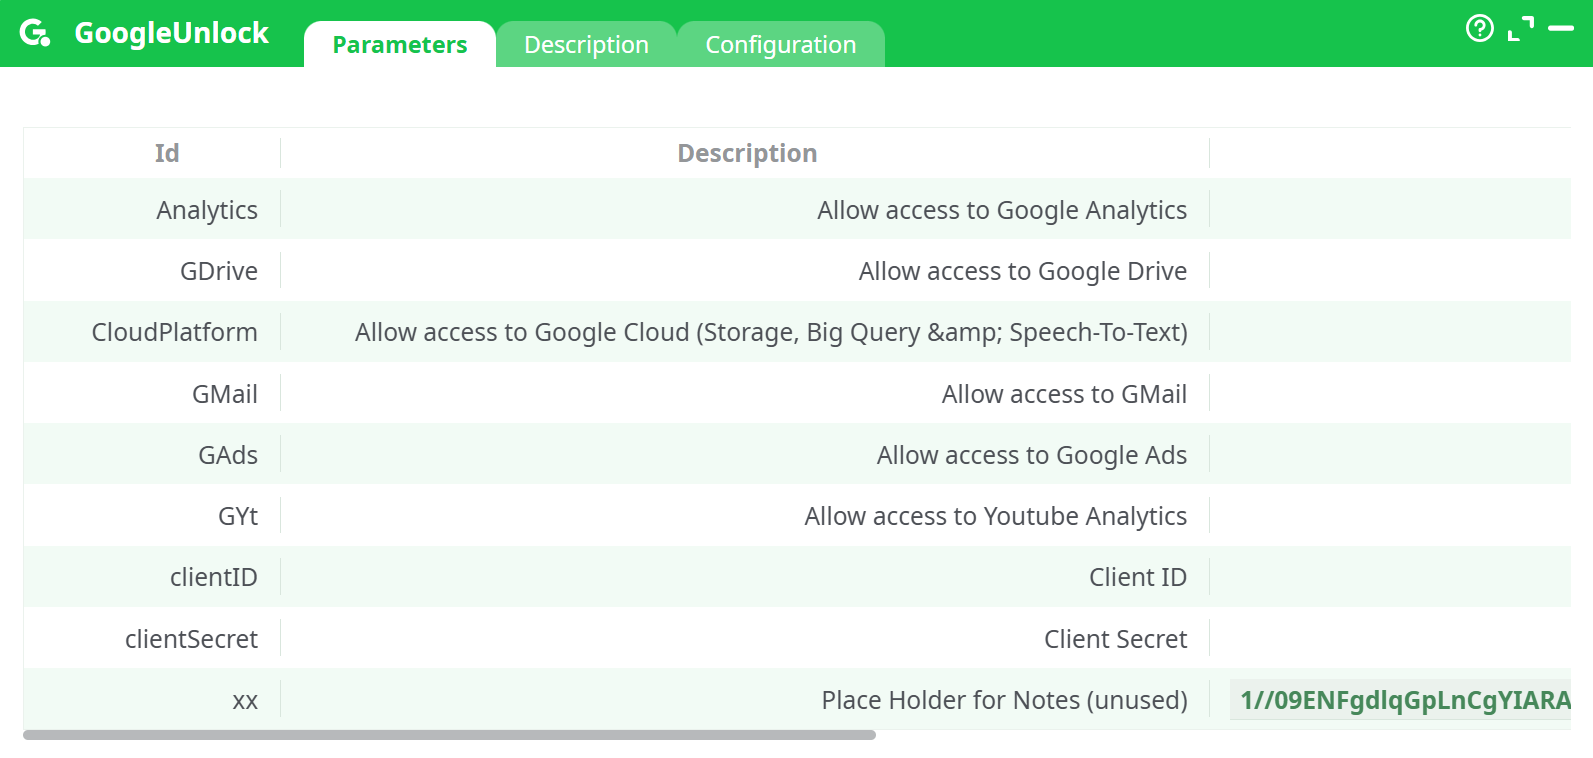
Task: Open the Description tab
Action: 586,45
